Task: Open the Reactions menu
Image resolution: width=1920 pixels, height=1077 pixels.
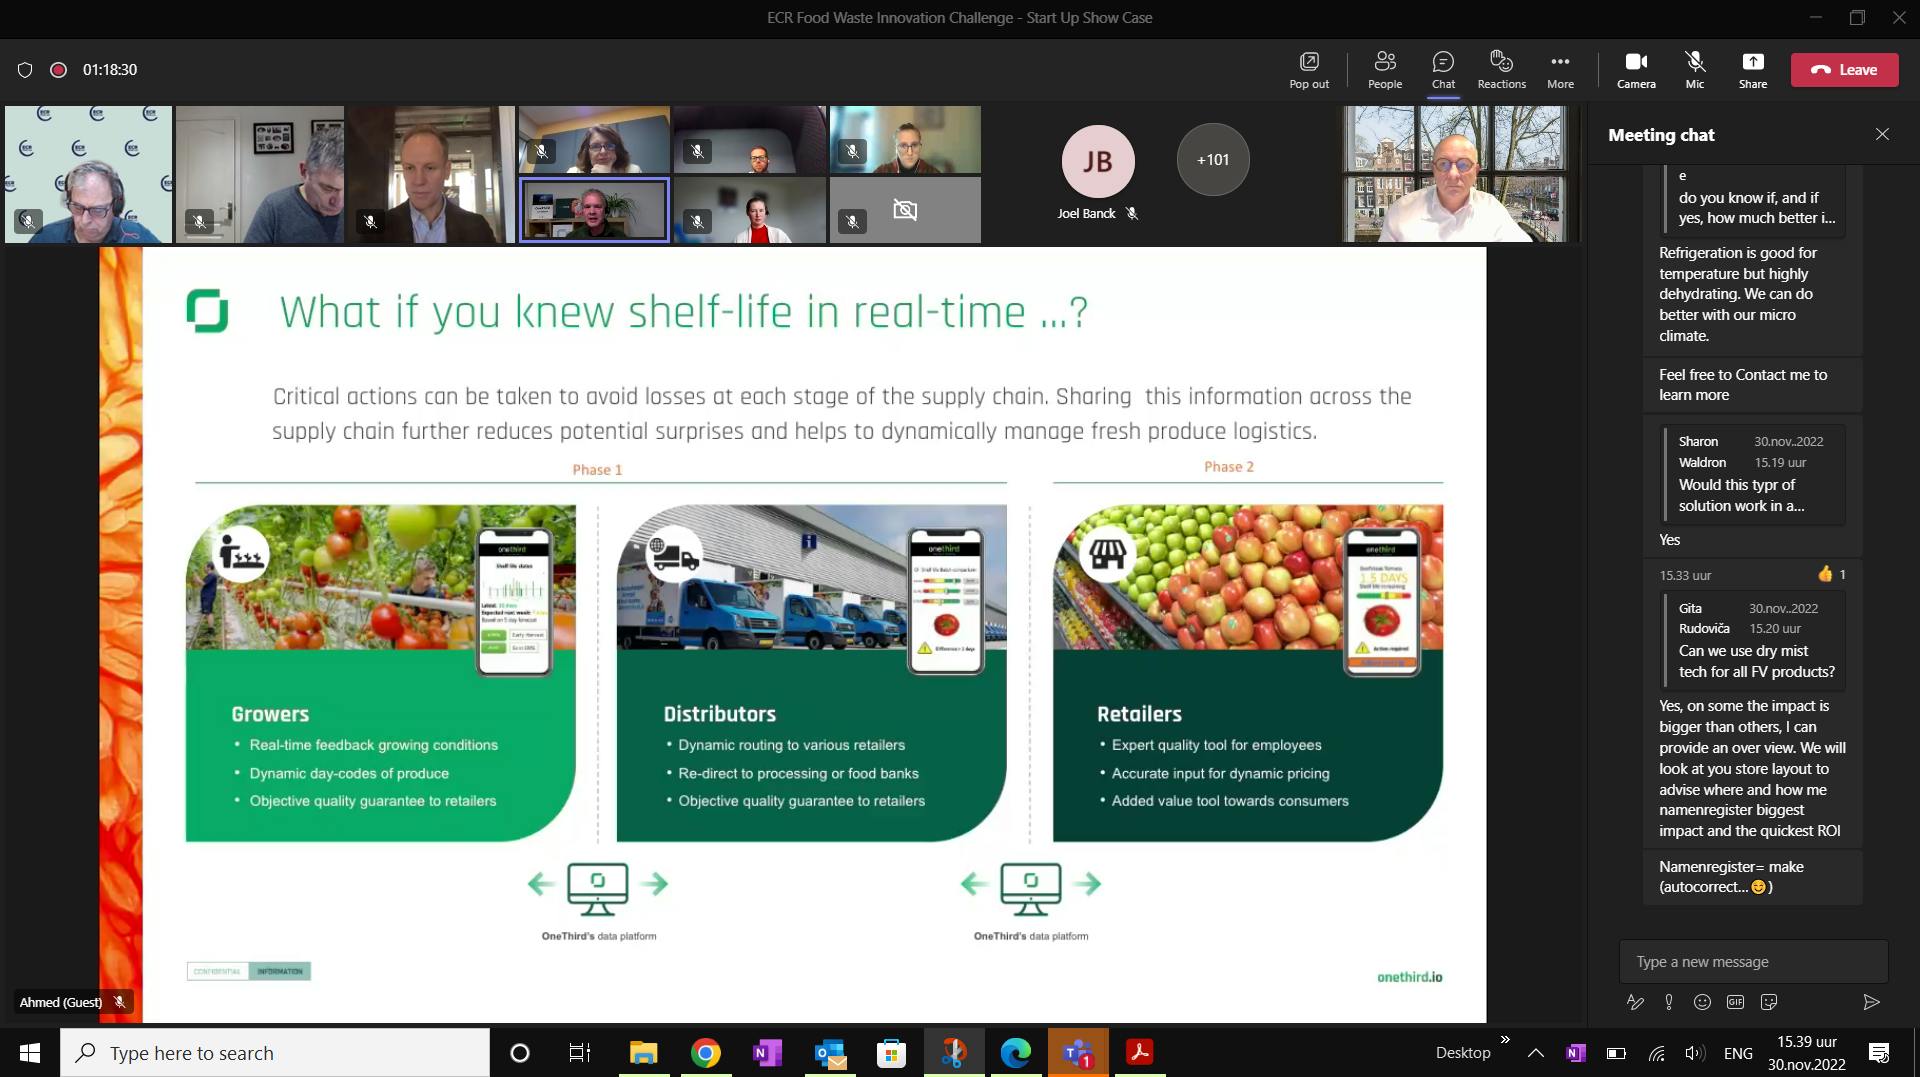Action: click(x=1501, y=70)
